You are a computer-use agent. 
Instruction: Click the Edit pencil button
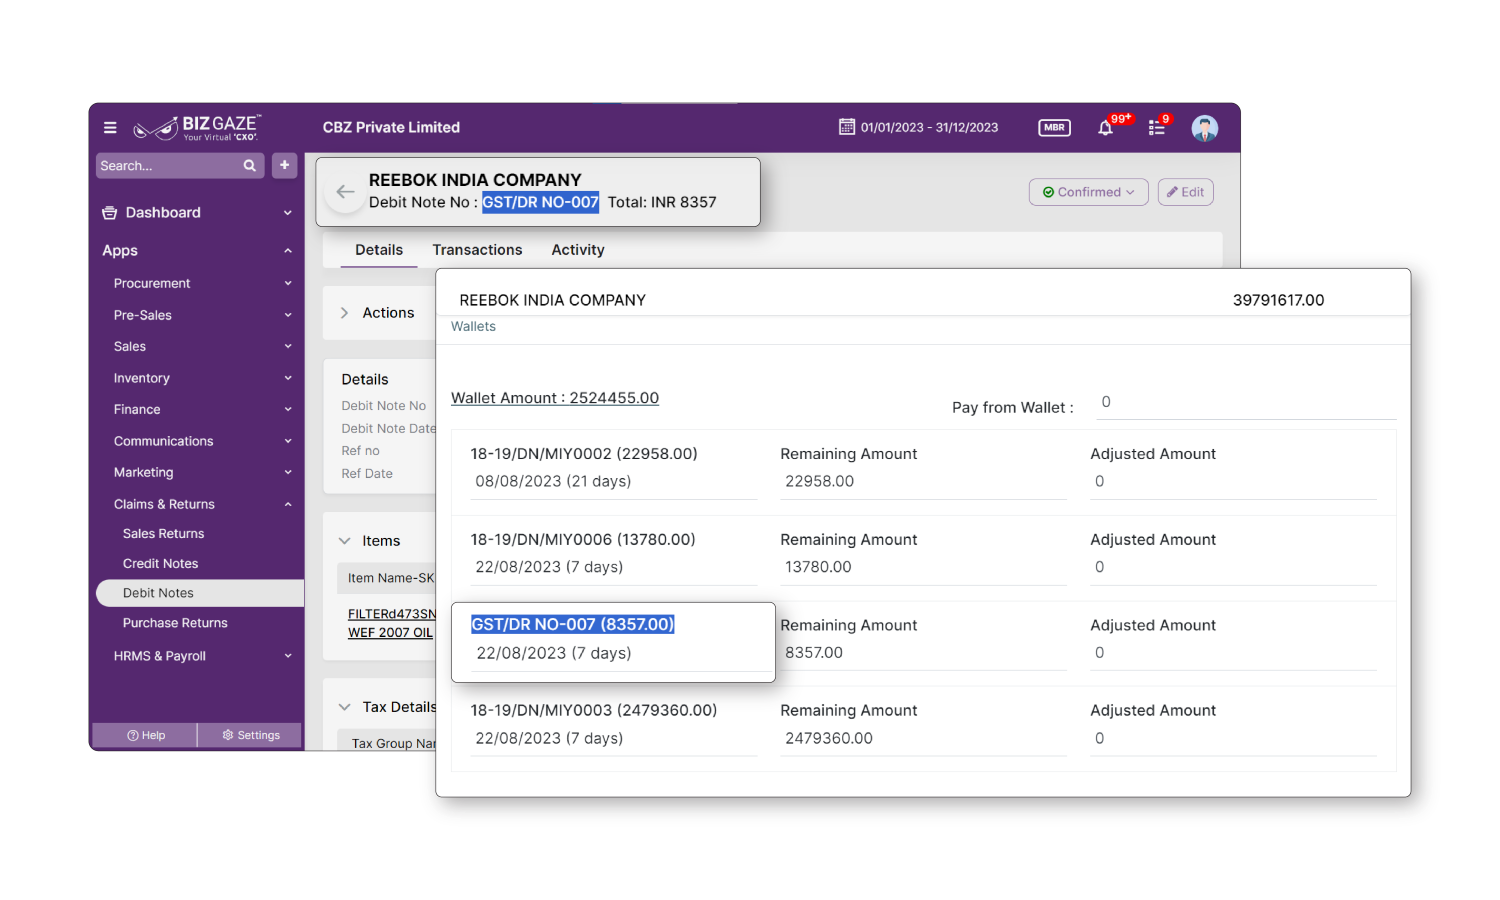(x=1186, y=192)
